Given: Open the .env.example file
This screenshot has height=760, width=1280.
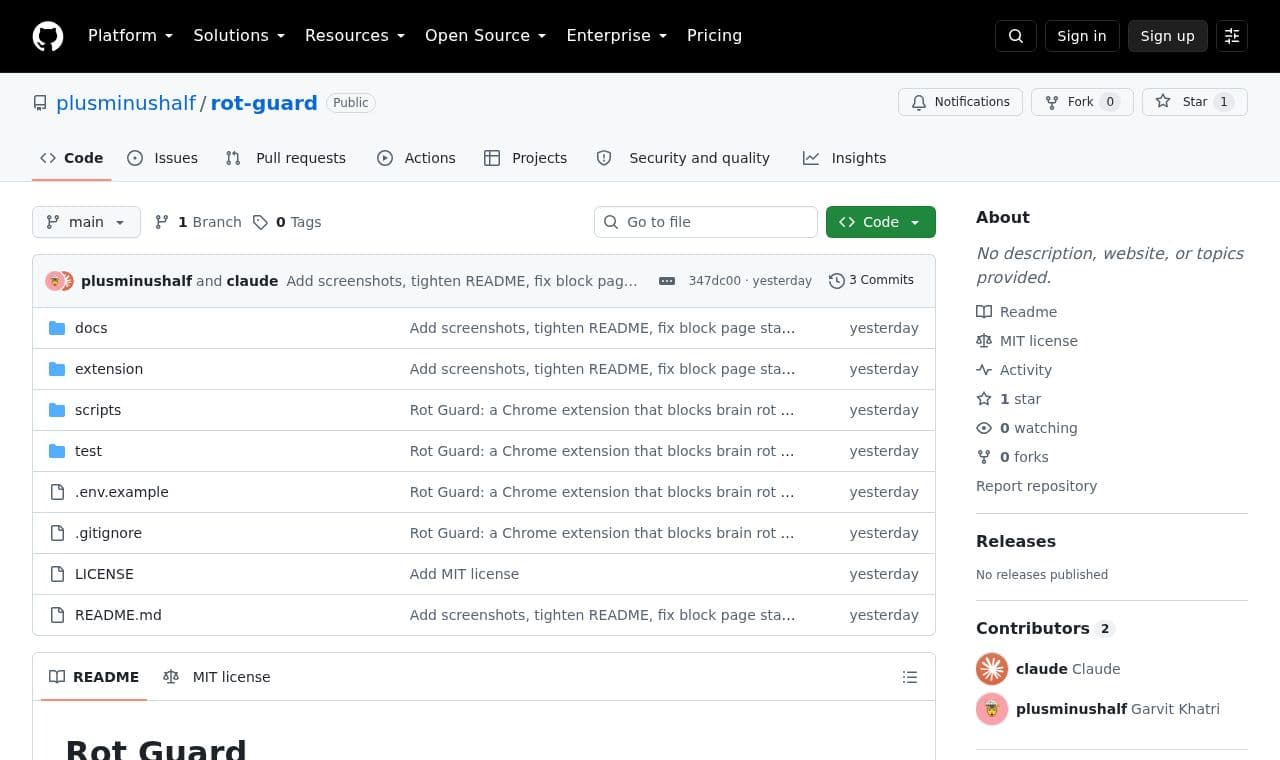Looking at the screenshot, I should [x=122, y=492].
